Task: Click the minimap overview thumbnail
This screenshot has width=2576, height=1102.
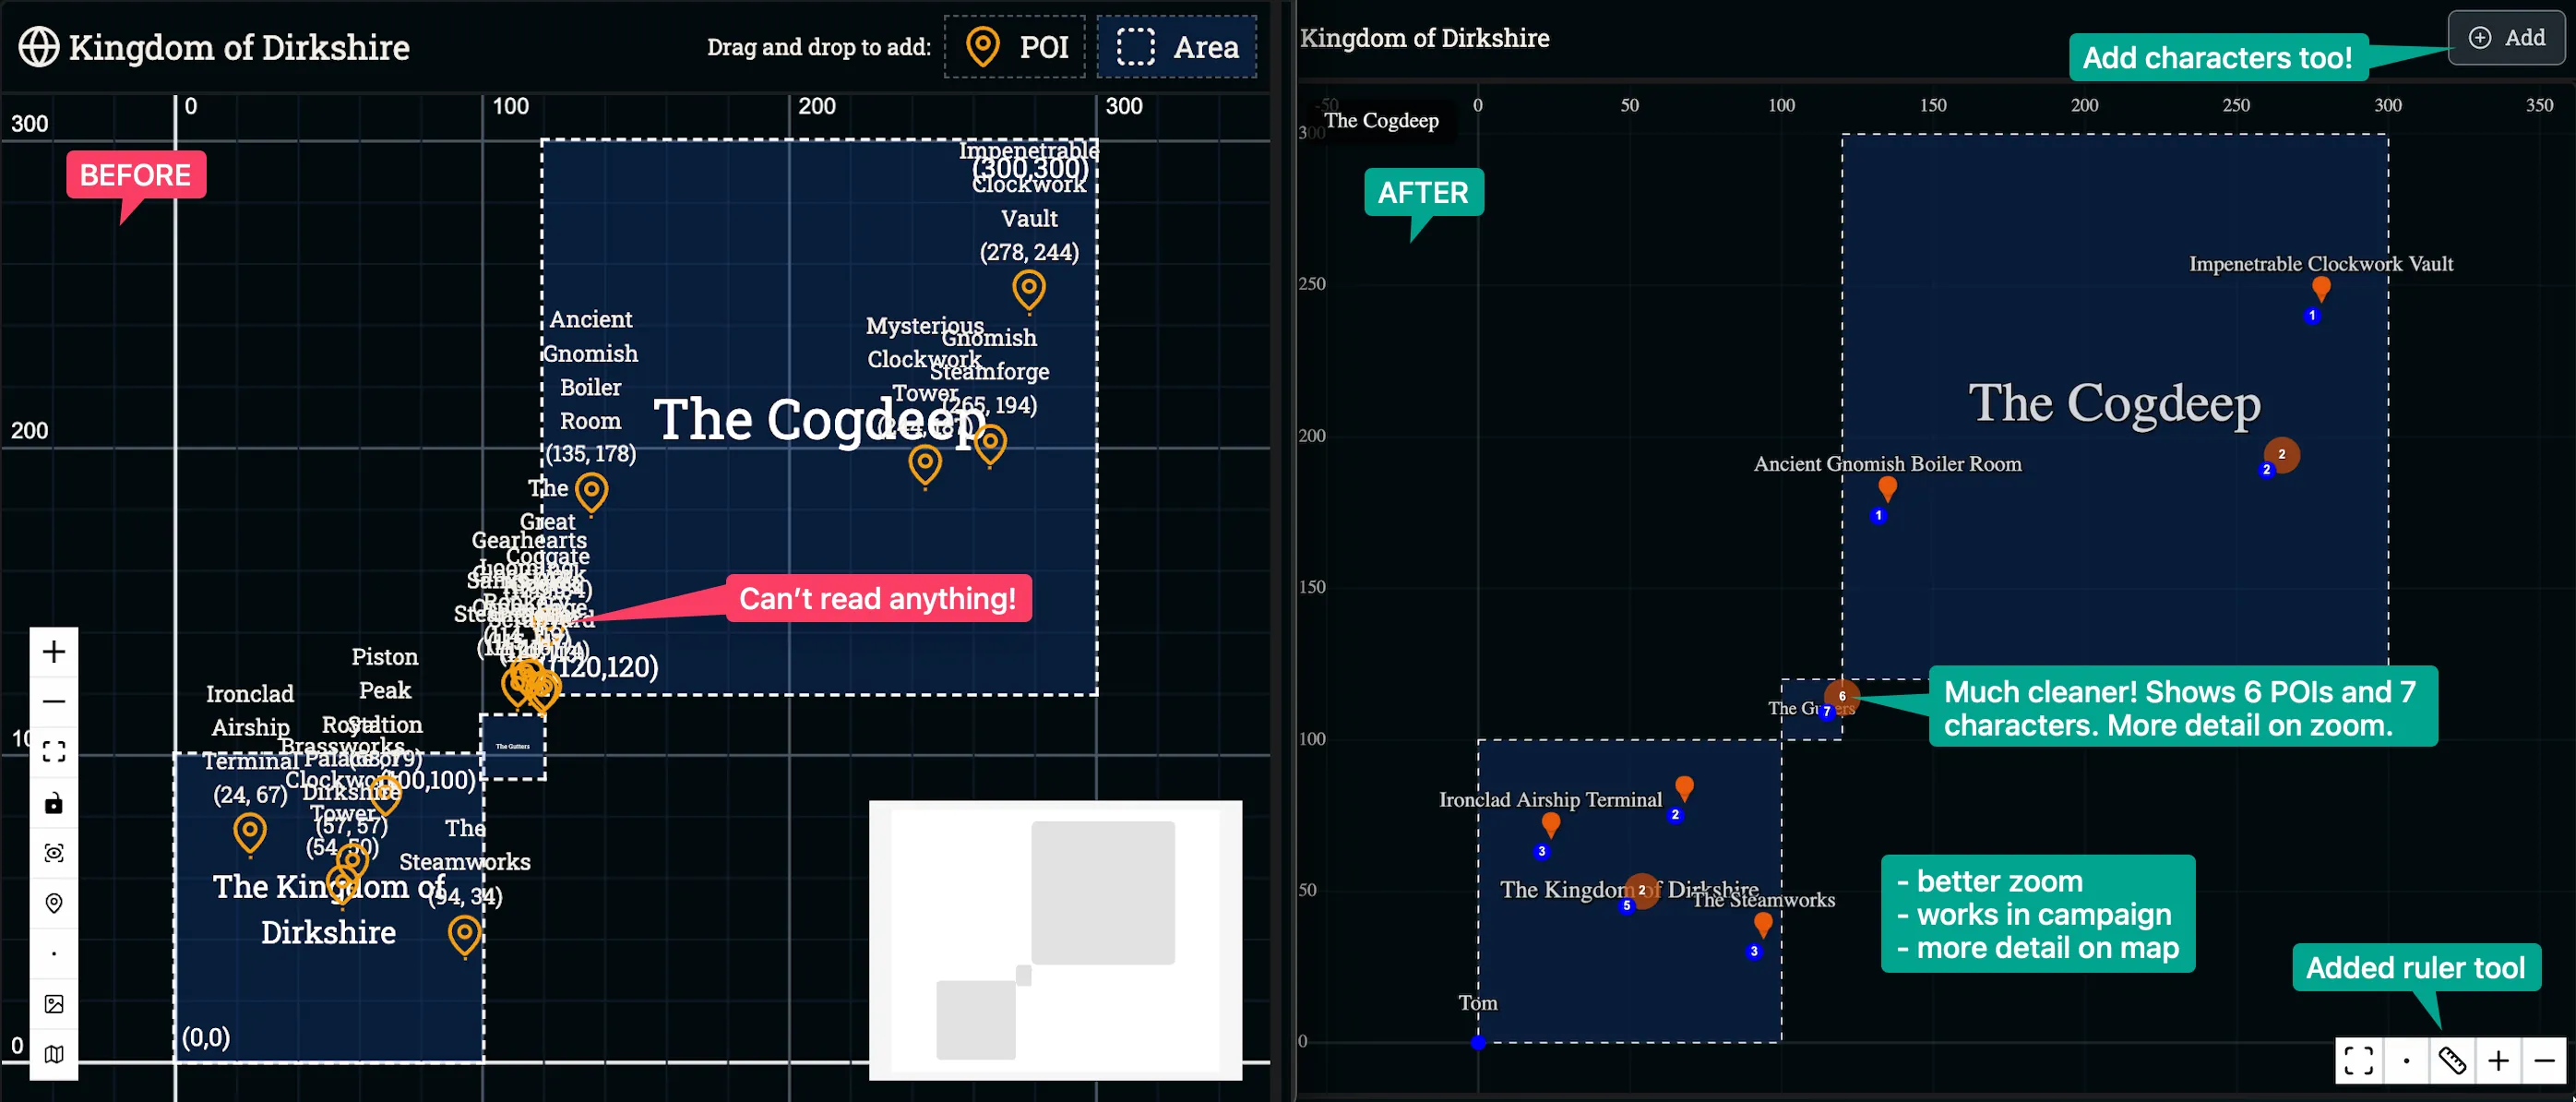Action: 1055,940
